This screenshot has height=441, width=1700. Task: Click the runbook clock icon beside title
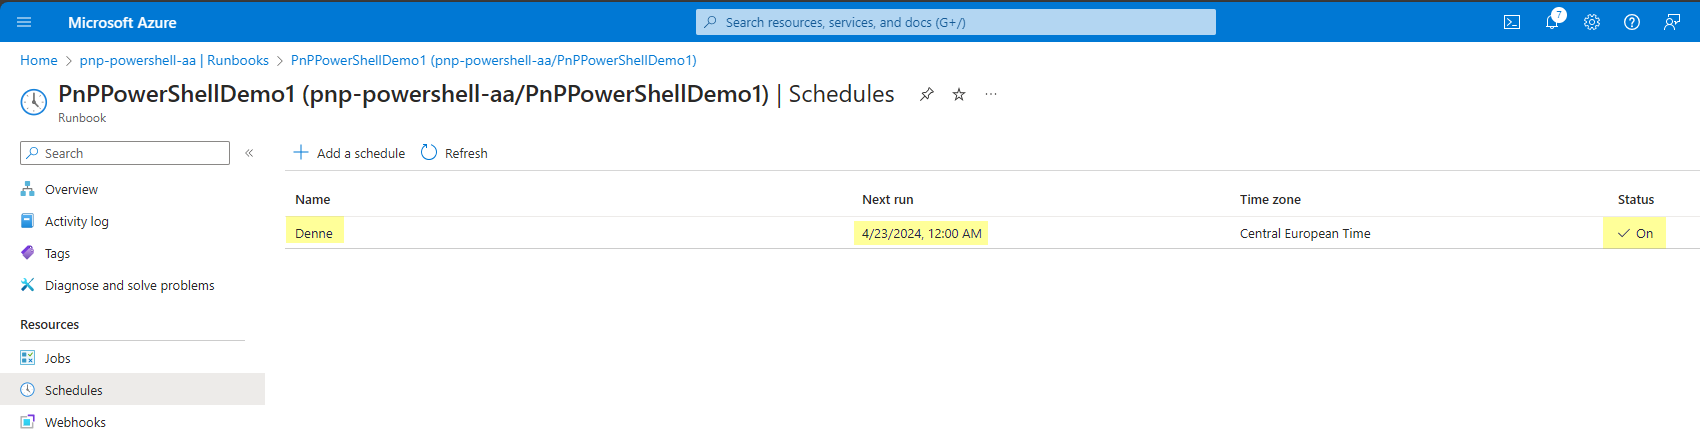click(34, 101)
